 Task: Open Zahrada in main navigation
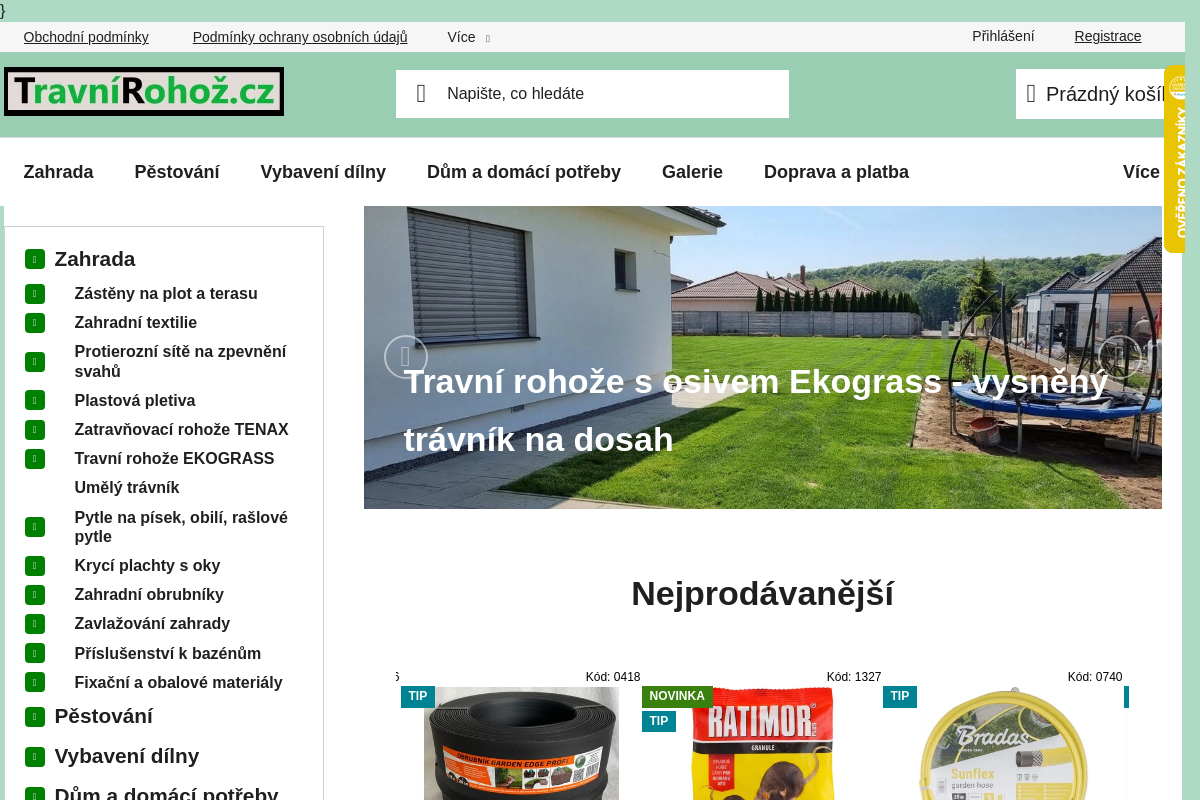(58, 172)
